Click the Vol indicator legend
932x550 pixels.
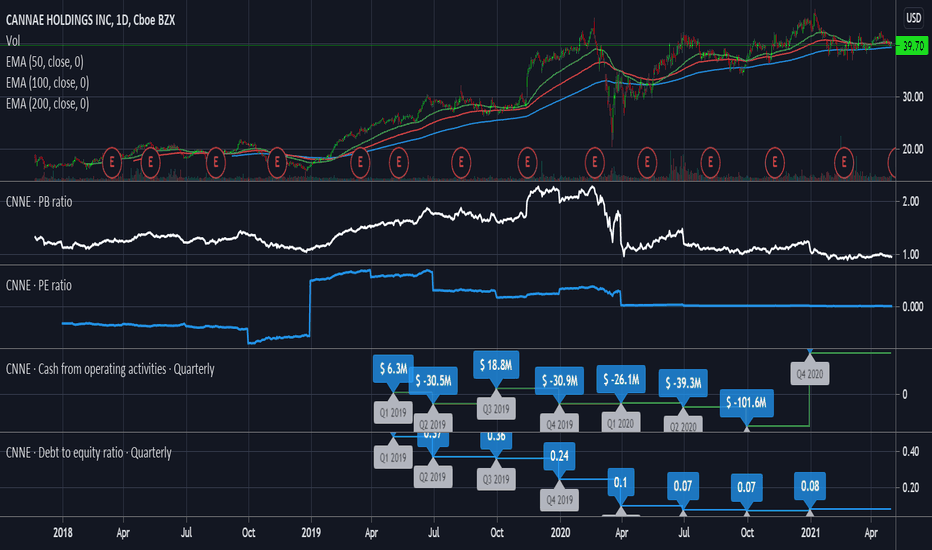[12, 40]
